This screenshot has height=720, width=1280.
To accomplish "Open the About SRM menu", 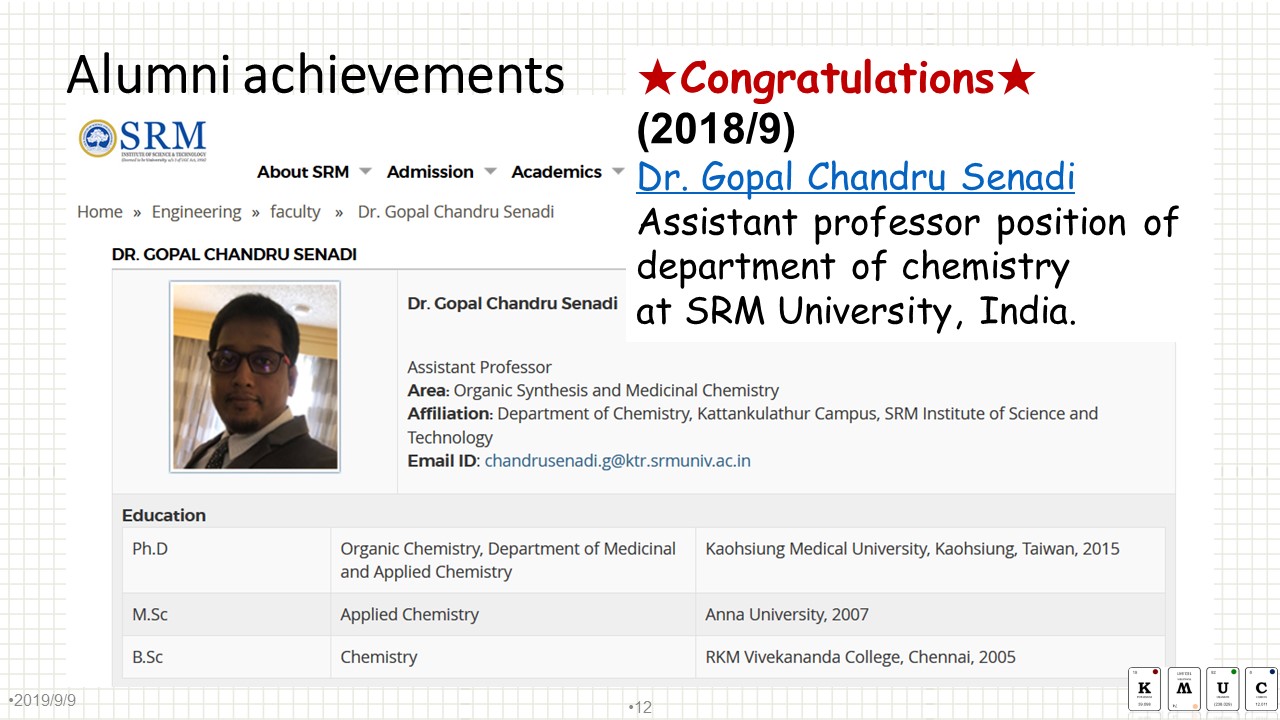I will coord(303,172).
